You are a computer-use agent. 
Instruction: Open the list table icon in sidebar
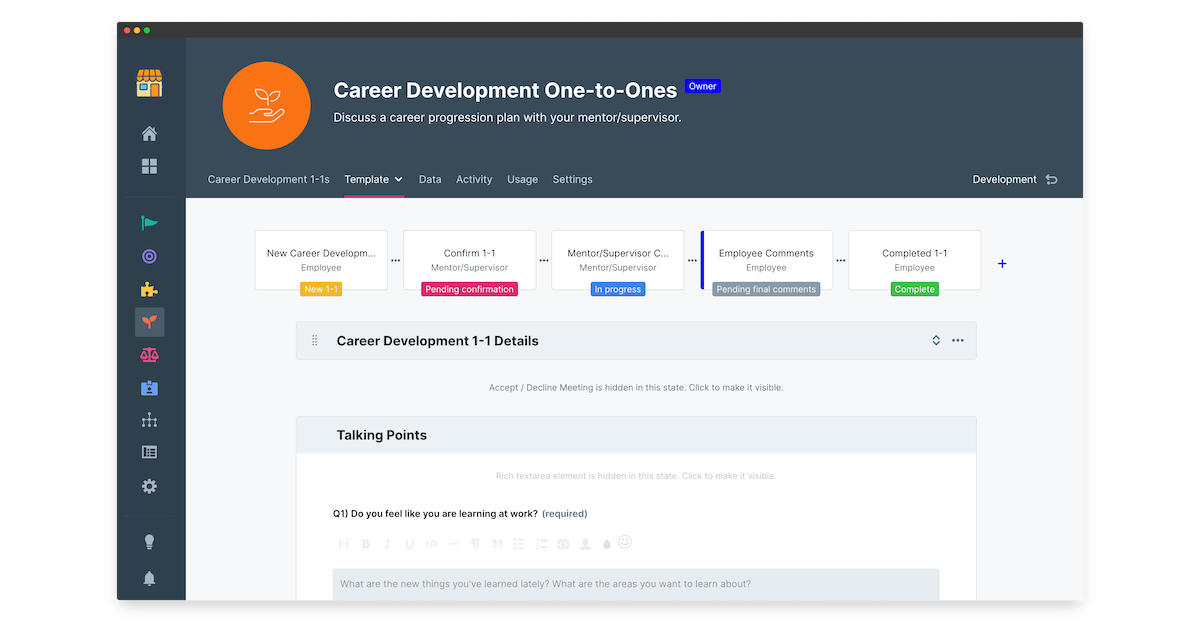point(149,452)
